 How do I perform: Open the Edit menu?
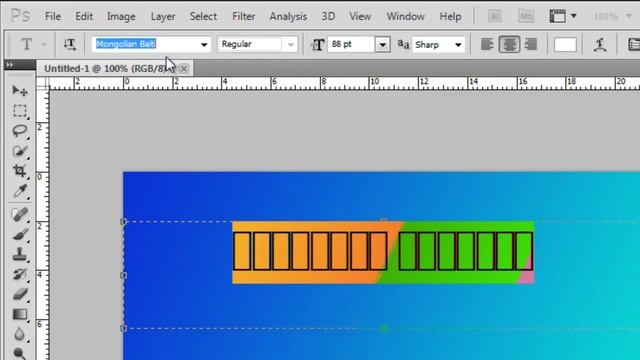[x=84, y=16]
